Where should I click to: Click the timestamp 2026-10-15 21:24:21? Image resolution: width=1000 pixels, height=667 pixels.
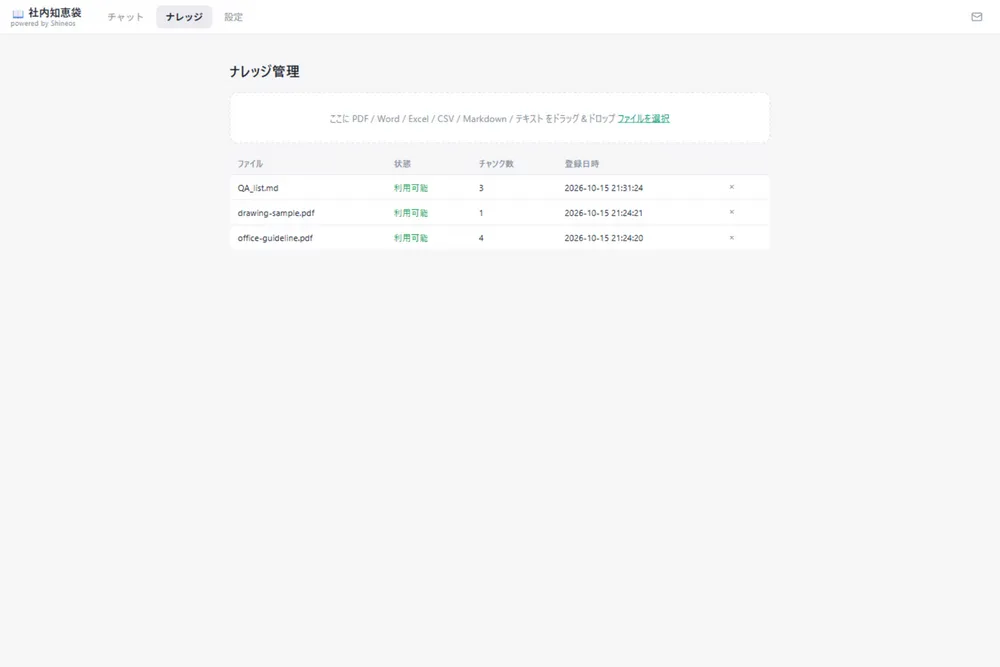[x=603, y=213]
